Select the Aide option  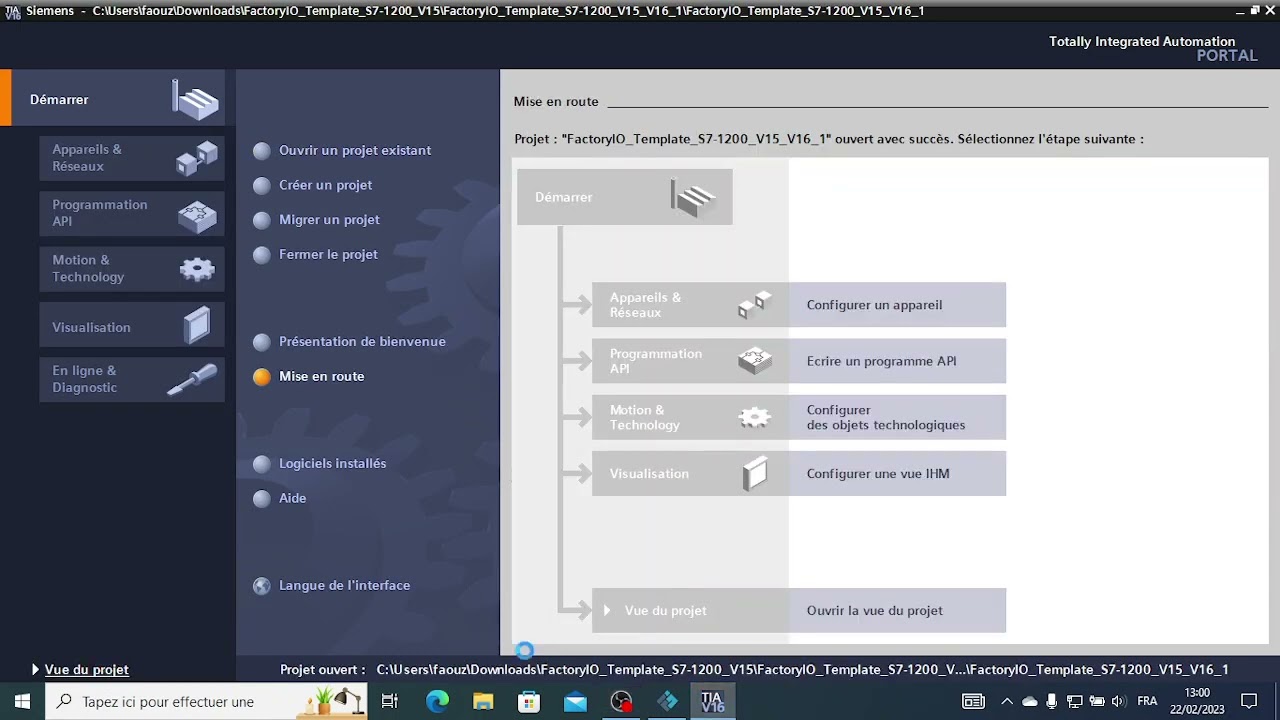279,498
